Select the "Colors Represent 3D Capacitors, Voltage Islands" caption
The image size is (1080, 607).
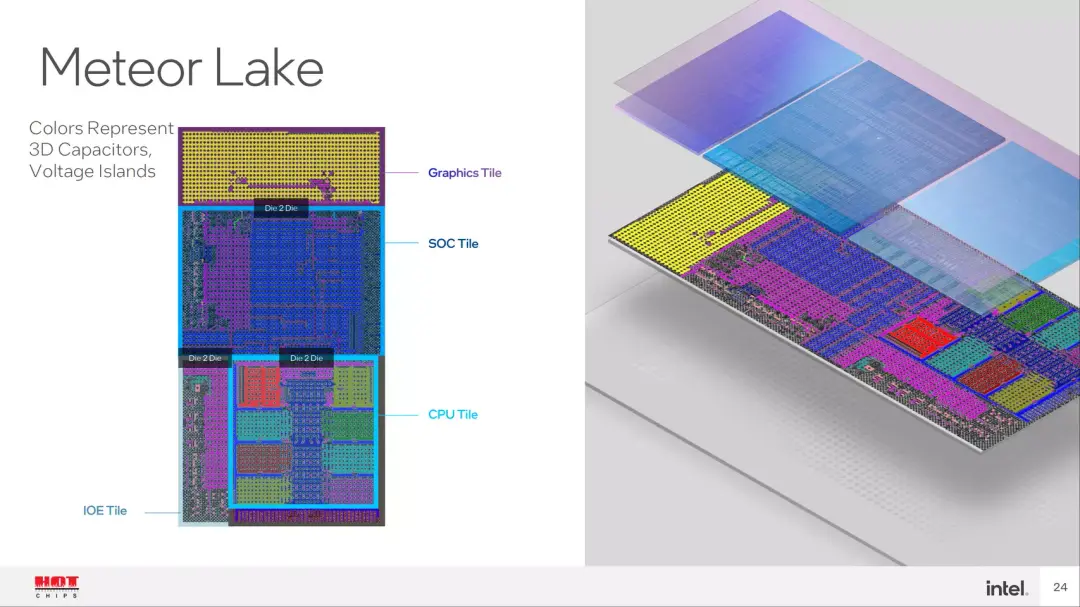click(101, 150)
